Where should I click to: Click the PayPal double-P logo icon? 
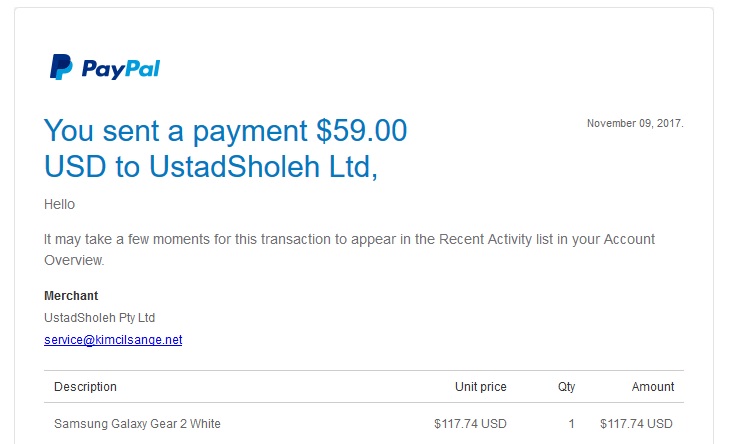[61, 67]
